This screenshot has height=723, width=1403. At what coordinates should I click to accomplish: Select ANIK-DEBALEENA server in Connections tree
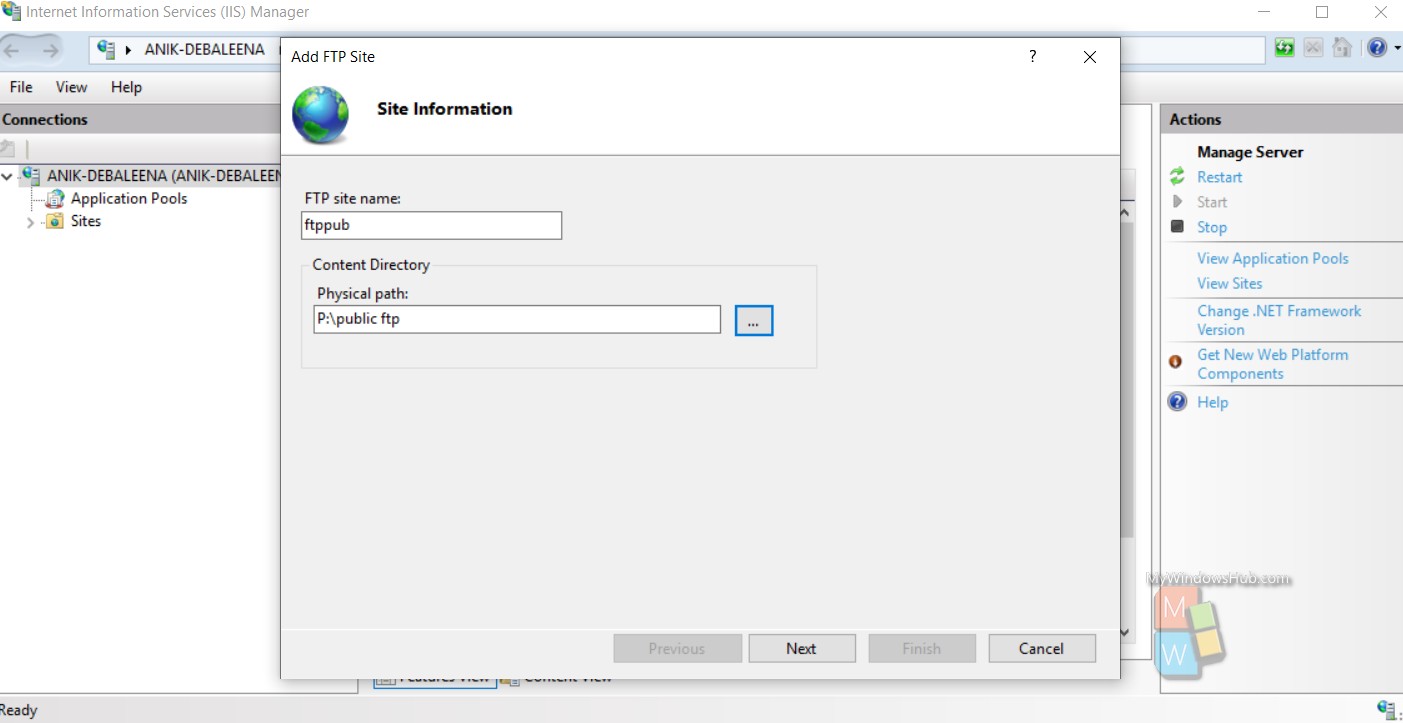coord(163,175)
